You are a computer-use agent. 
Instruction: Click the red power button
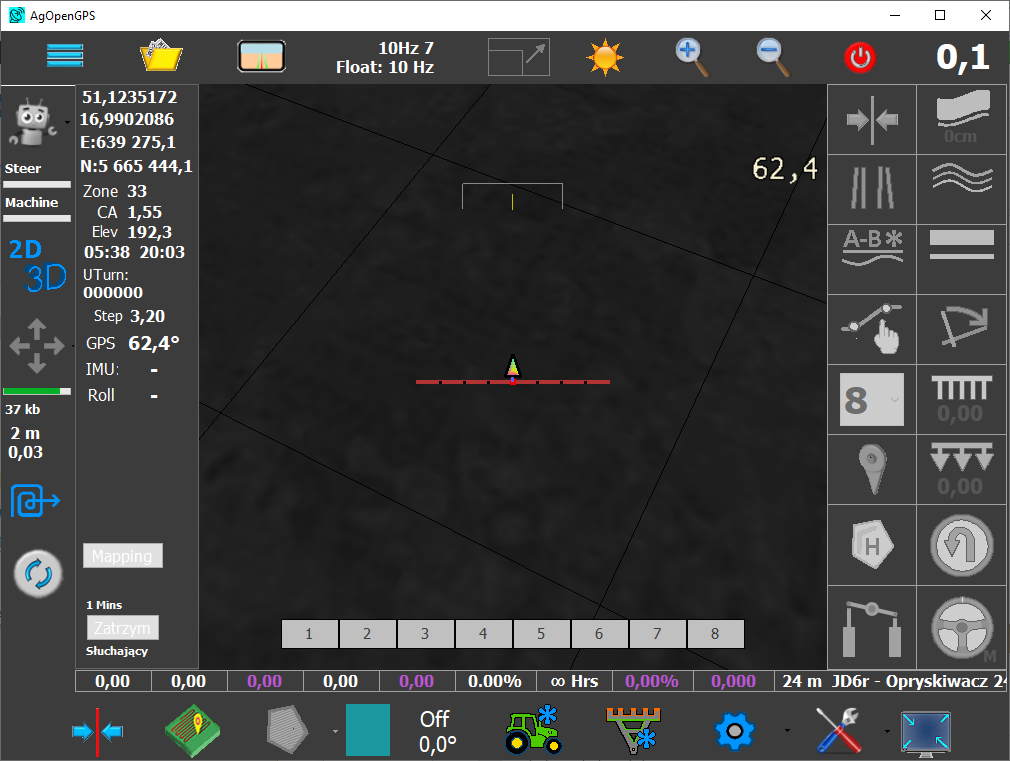pos(859,58)
